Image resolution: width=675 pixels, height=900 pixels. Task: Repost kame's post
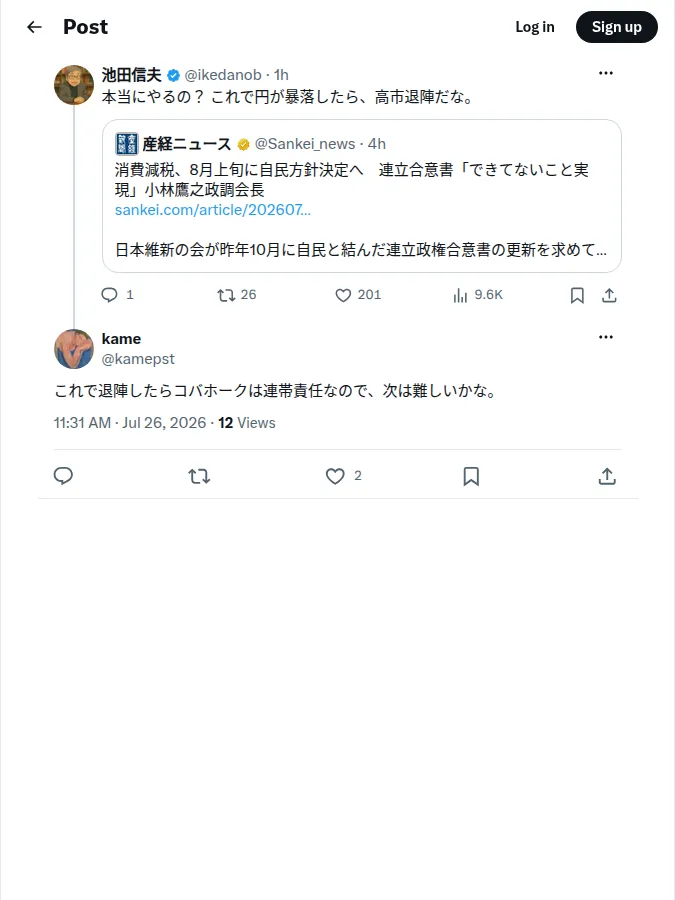coord(199,476)
